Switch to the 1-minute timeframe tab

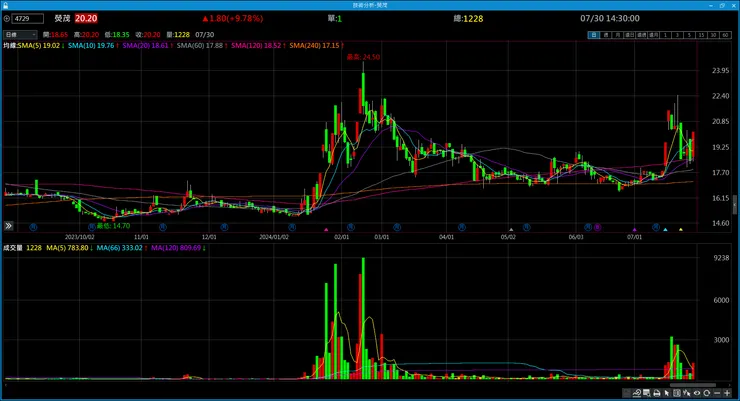[x=665, y=35]
